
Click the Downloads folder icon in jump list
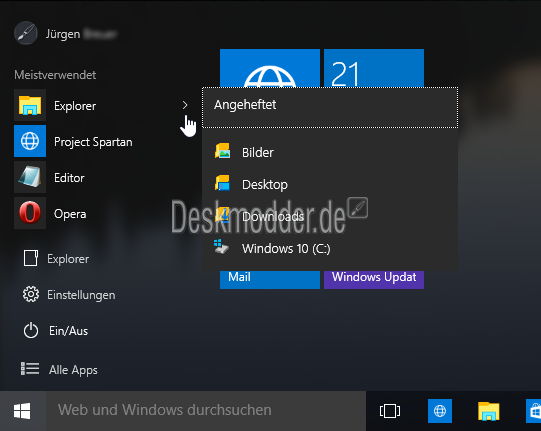pos(223,215)
